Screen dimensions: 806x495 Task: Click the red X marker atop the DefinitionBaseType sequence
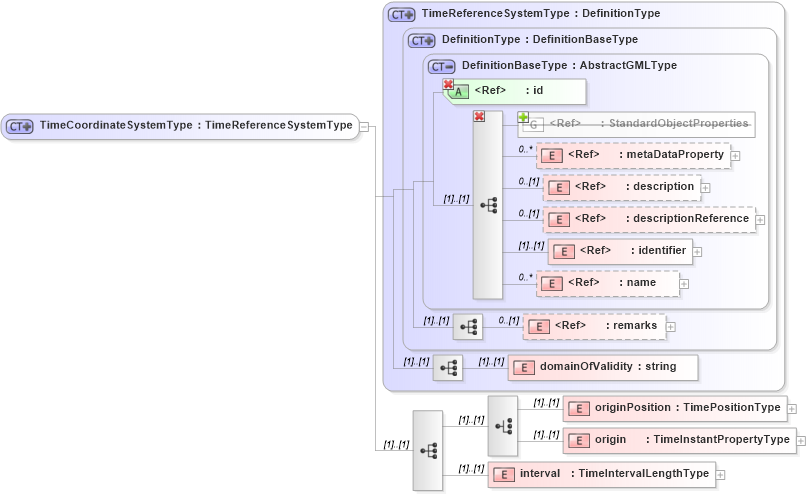479,116
